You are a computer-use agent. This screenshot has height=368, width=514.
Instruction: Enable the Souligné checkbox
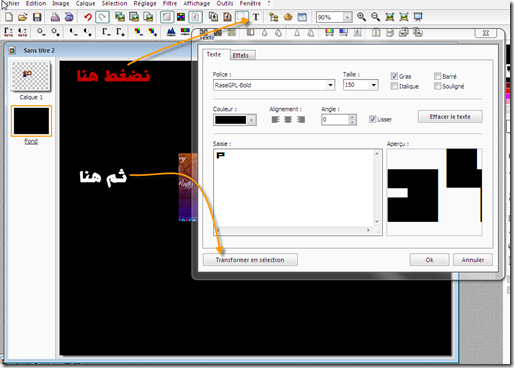pyautogui.click(x=437, y=86)
